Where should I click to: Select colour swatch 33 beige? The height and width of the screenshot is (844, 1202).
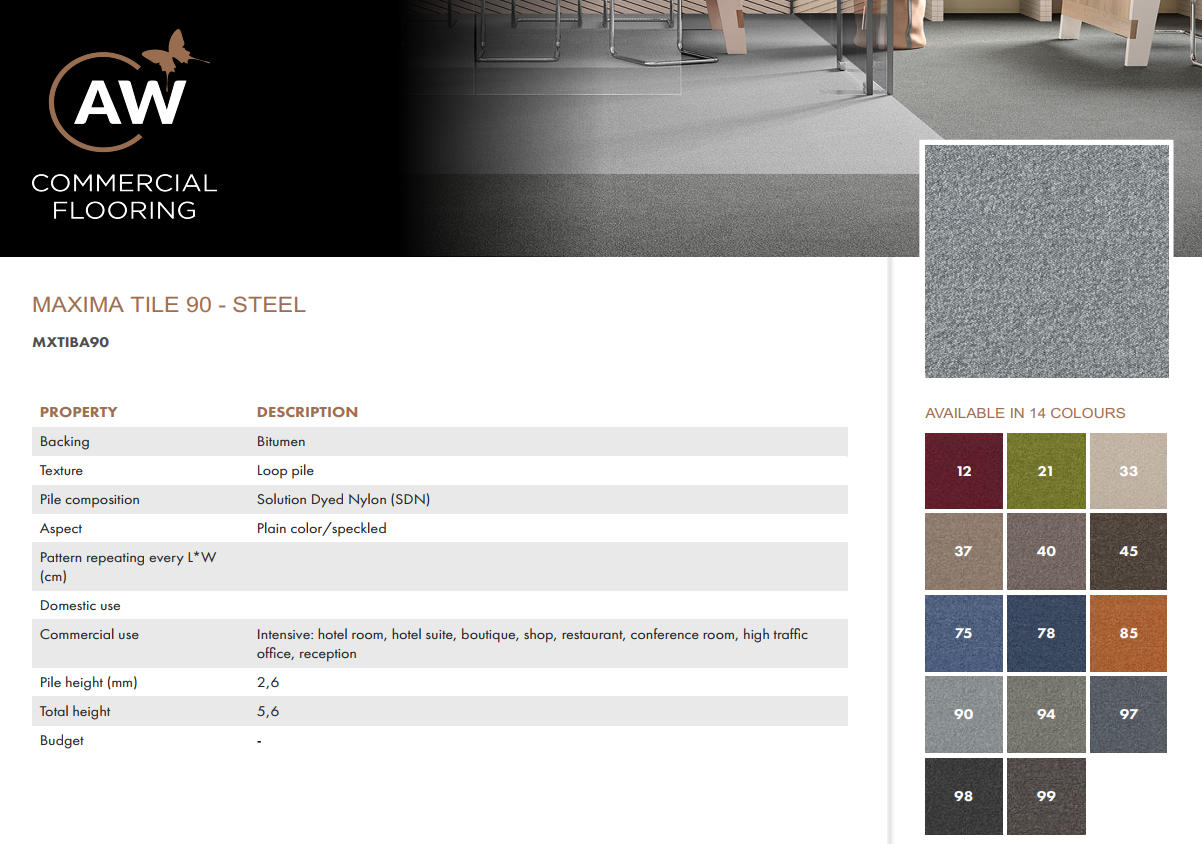coord(1128,471)
